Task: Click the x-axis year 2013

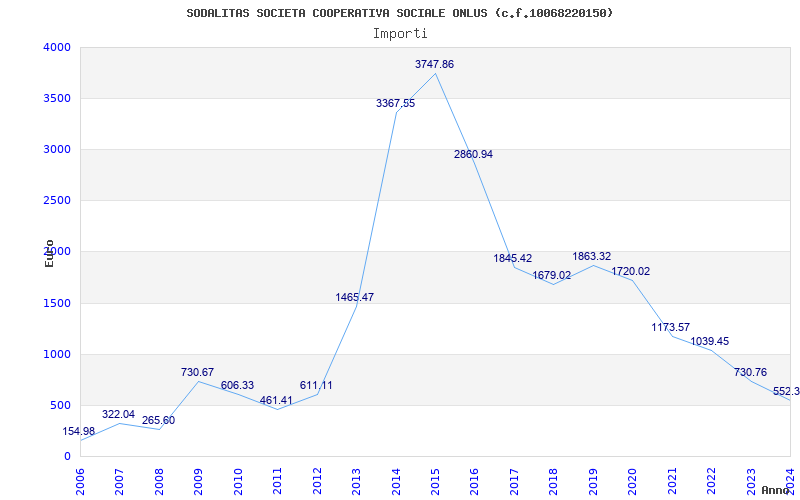Action: coord(356,481)
